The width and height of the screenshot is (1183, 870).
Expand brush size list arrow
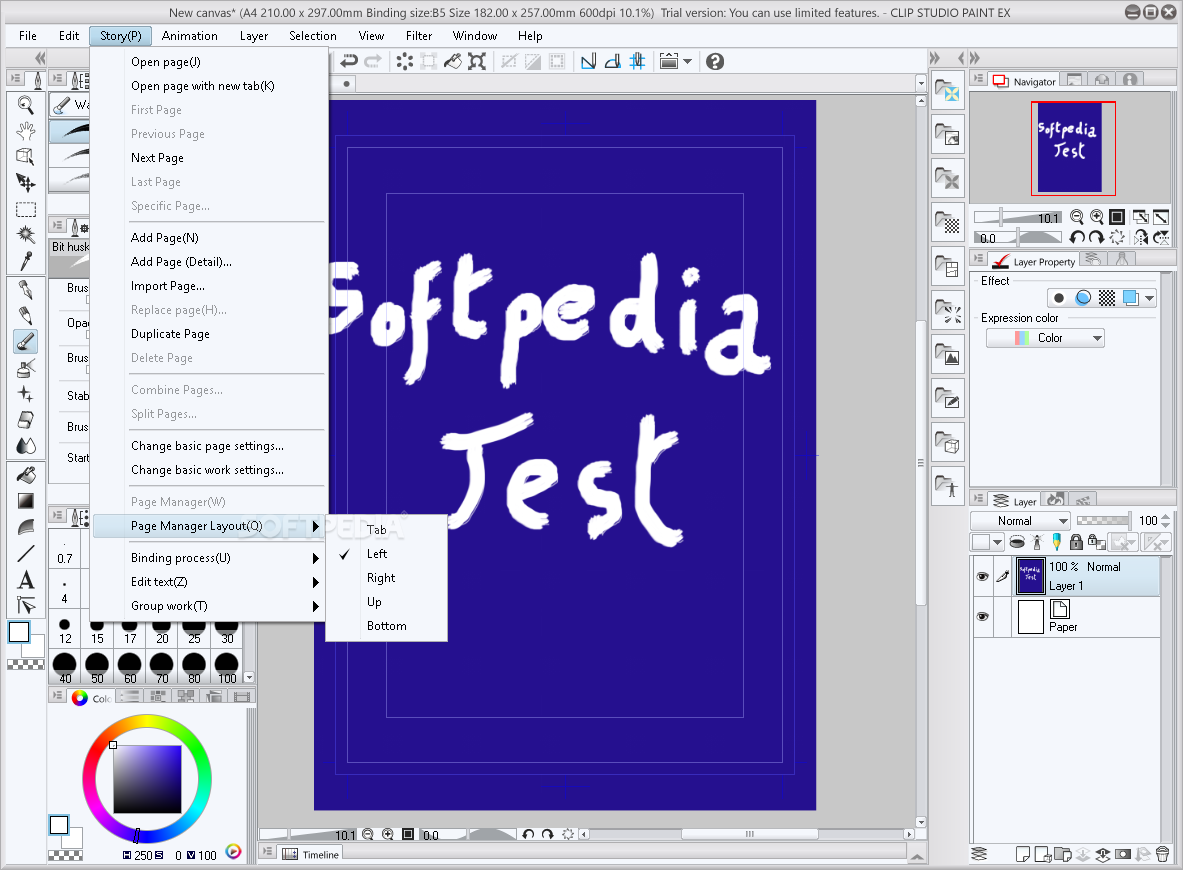pos(249,678)
